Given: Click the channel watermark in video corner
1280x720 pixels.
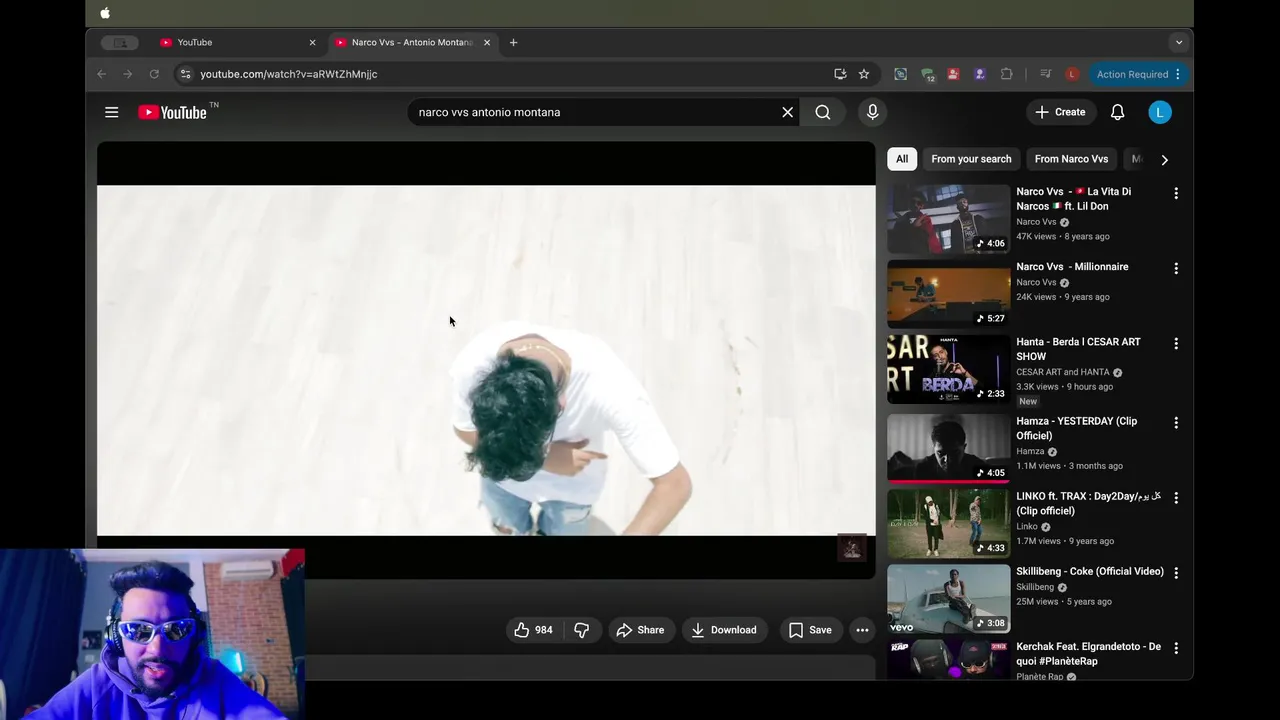Looking at the screenshot, I should coord(852,548).
